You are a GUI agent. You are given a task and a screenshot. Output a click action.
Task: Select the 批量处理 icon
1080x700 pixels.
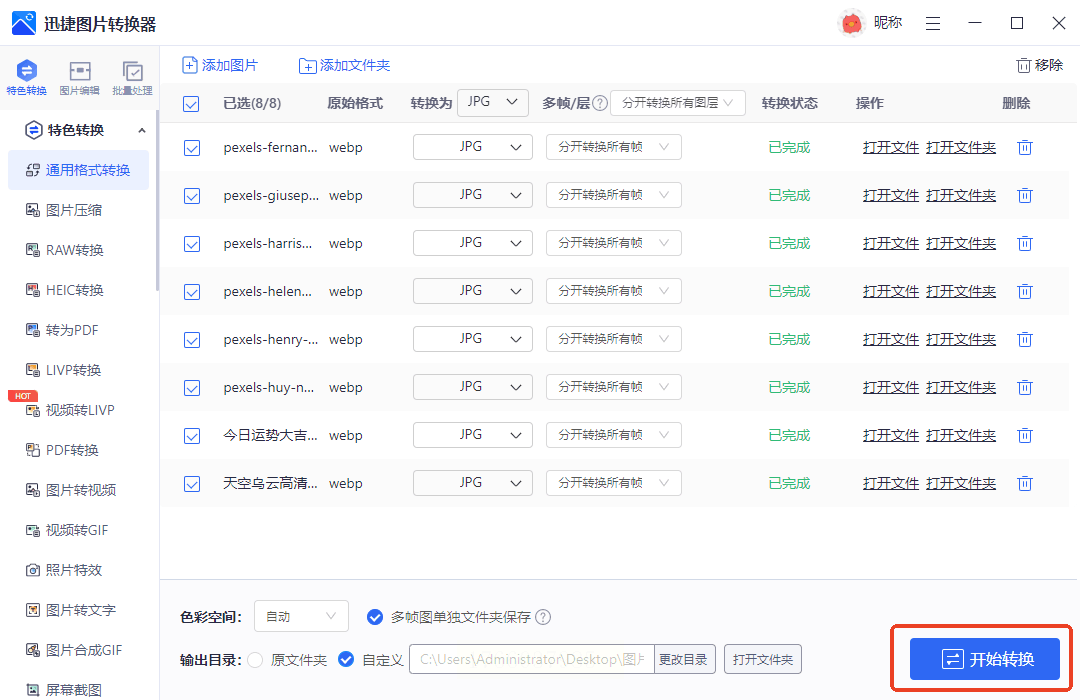[132, 72]
